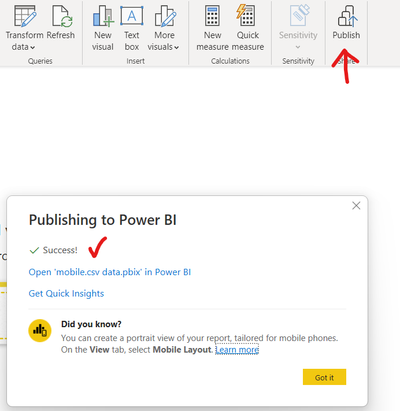This screenshot has height=411, width=400.
Task: Open More visuals dropdown
Action: point(164,28)
